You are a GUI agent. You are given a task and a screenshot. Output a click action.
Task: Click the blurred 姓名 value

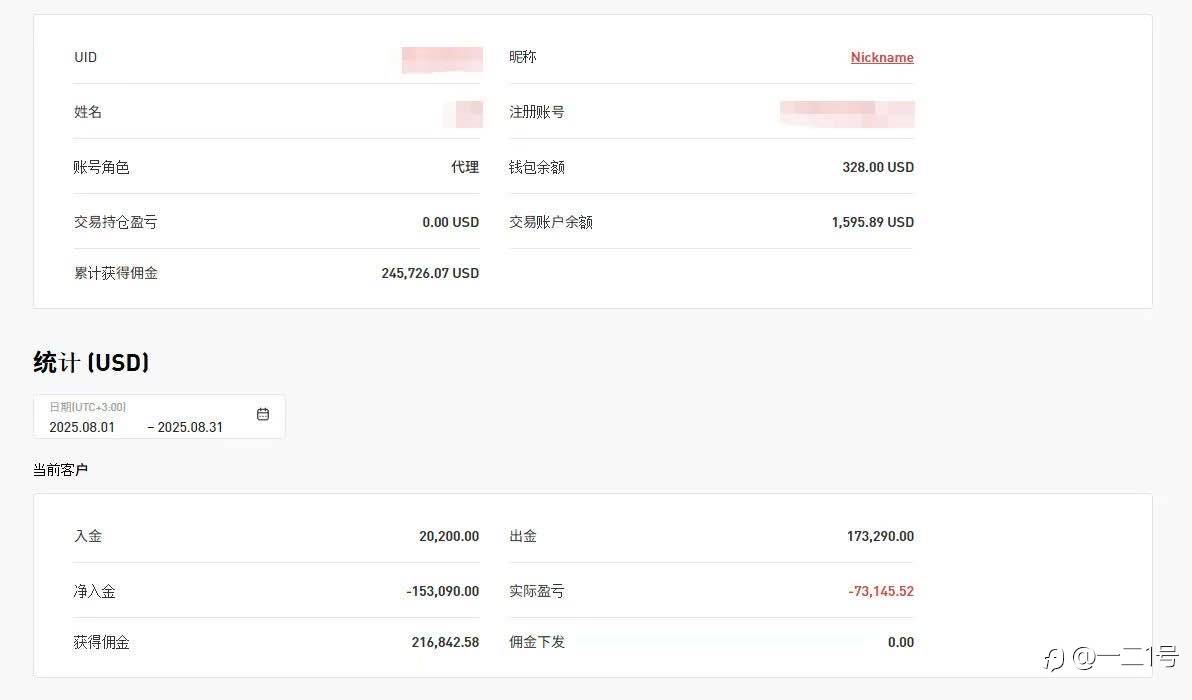pyautogui.click(x=468, y=113)
